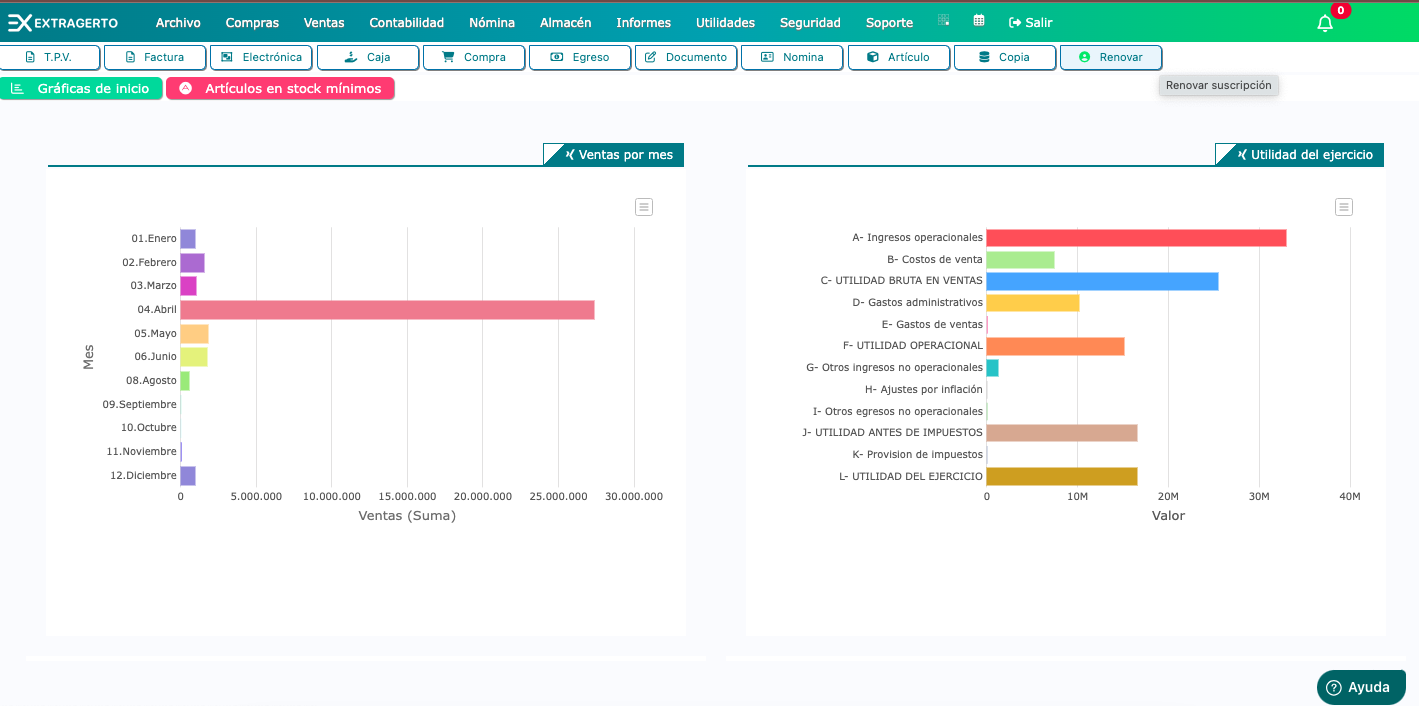
Task: Click the Extragerto logo
Action: click(64, 23)
